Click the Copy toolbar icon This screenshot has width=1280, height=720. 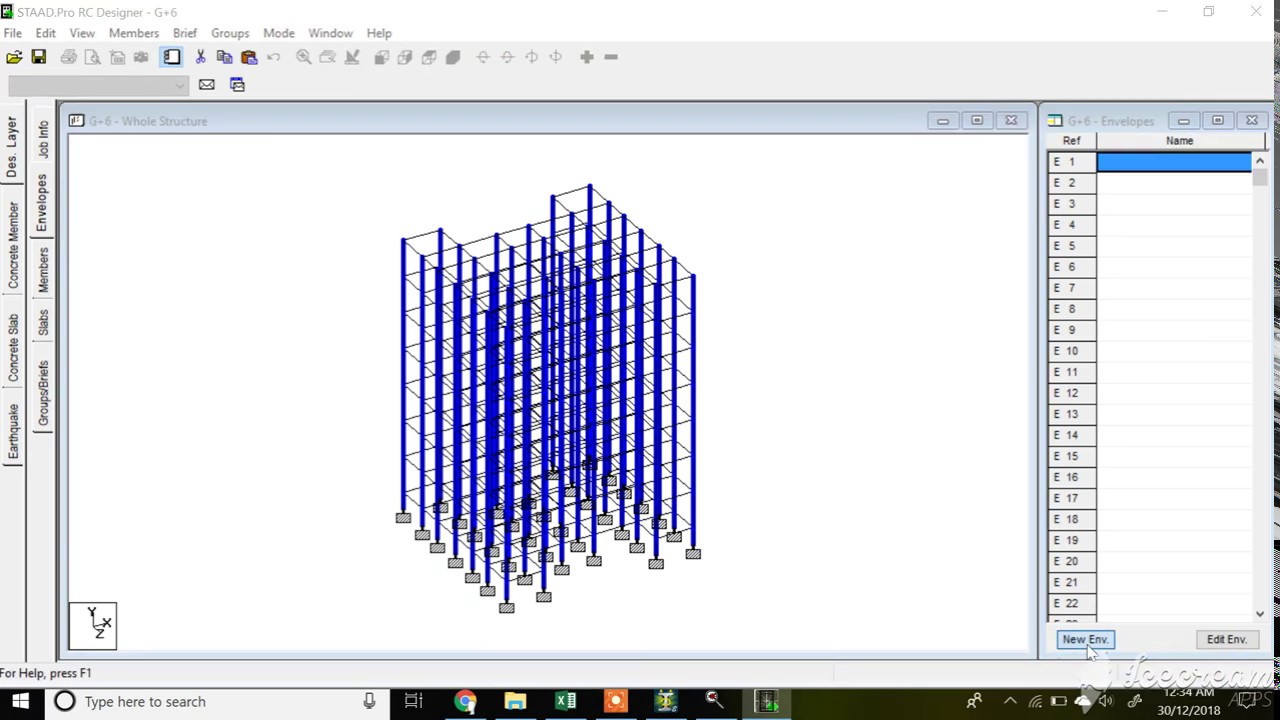[x=225, y=57]
